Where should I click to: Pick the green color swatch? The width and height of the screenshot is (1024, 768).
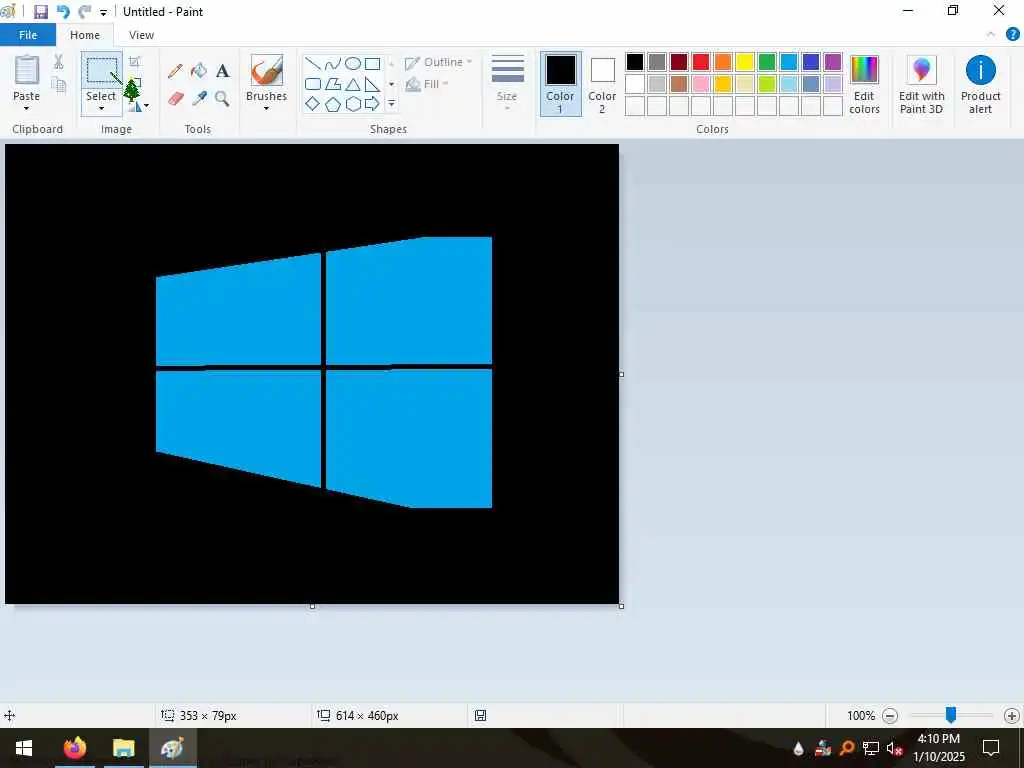[x=767, y=62]
